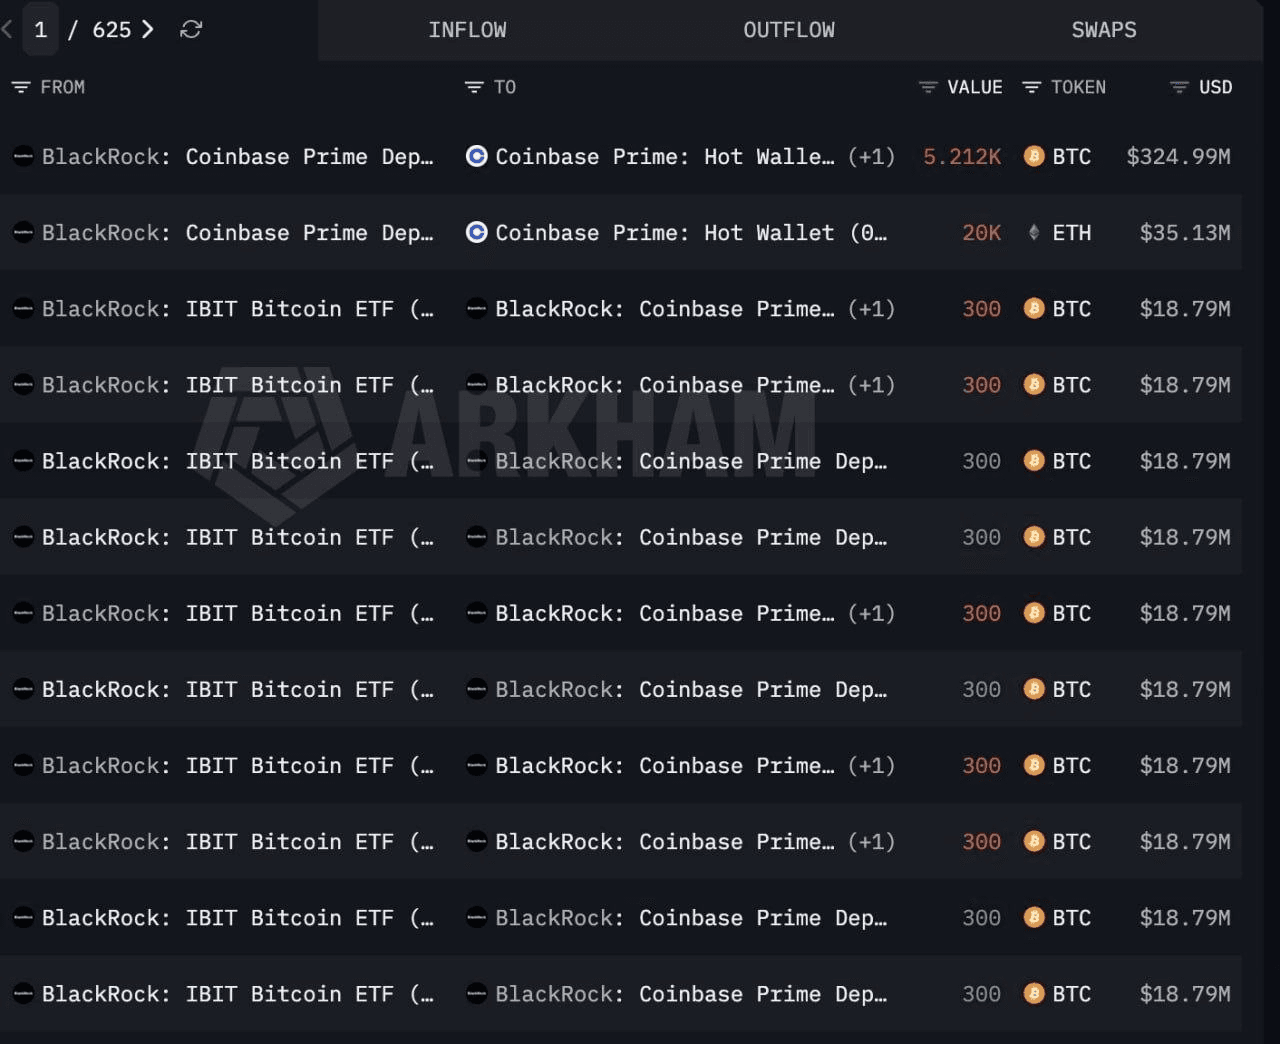
Task: Click BlackRock sender icon in the 5.212K BTC row
Action: tap(23, 156)
